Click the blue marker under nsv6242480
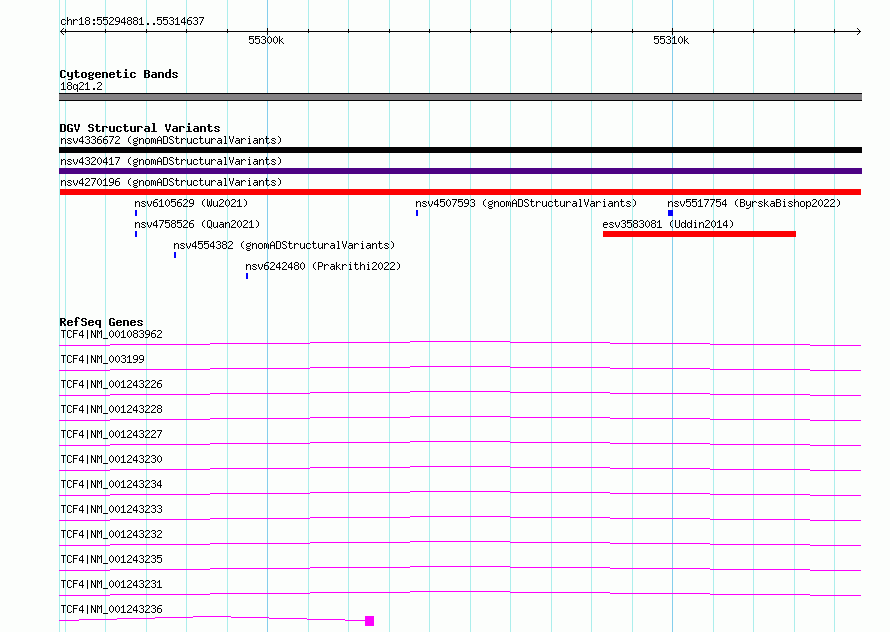This screenshot has width=890, height=632. tap(247, 276)
